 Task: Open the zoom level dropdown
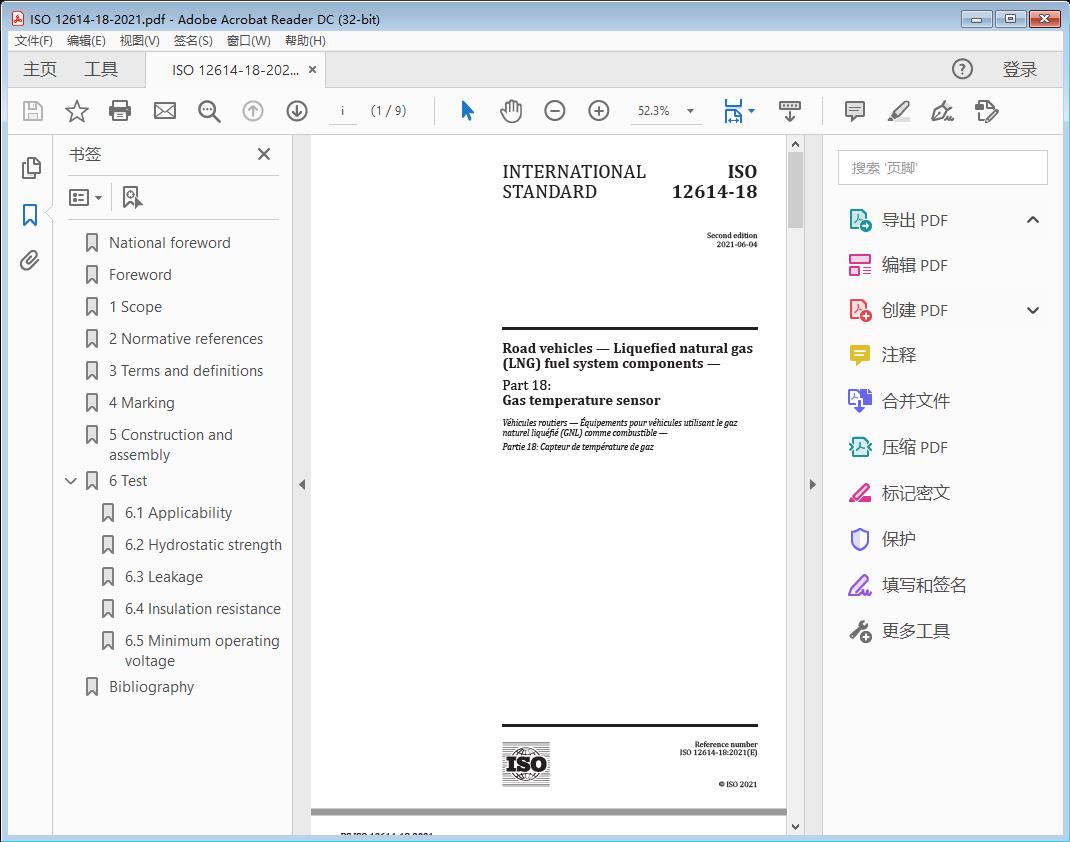click(x=690, y=111)
